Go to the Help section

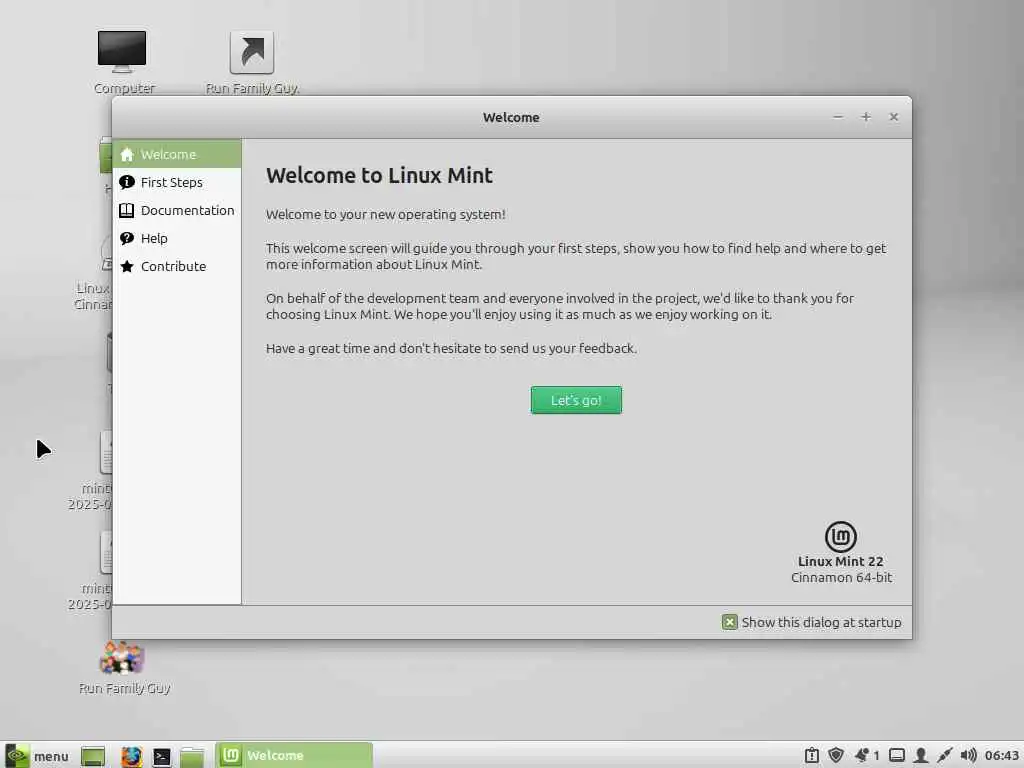177,238
